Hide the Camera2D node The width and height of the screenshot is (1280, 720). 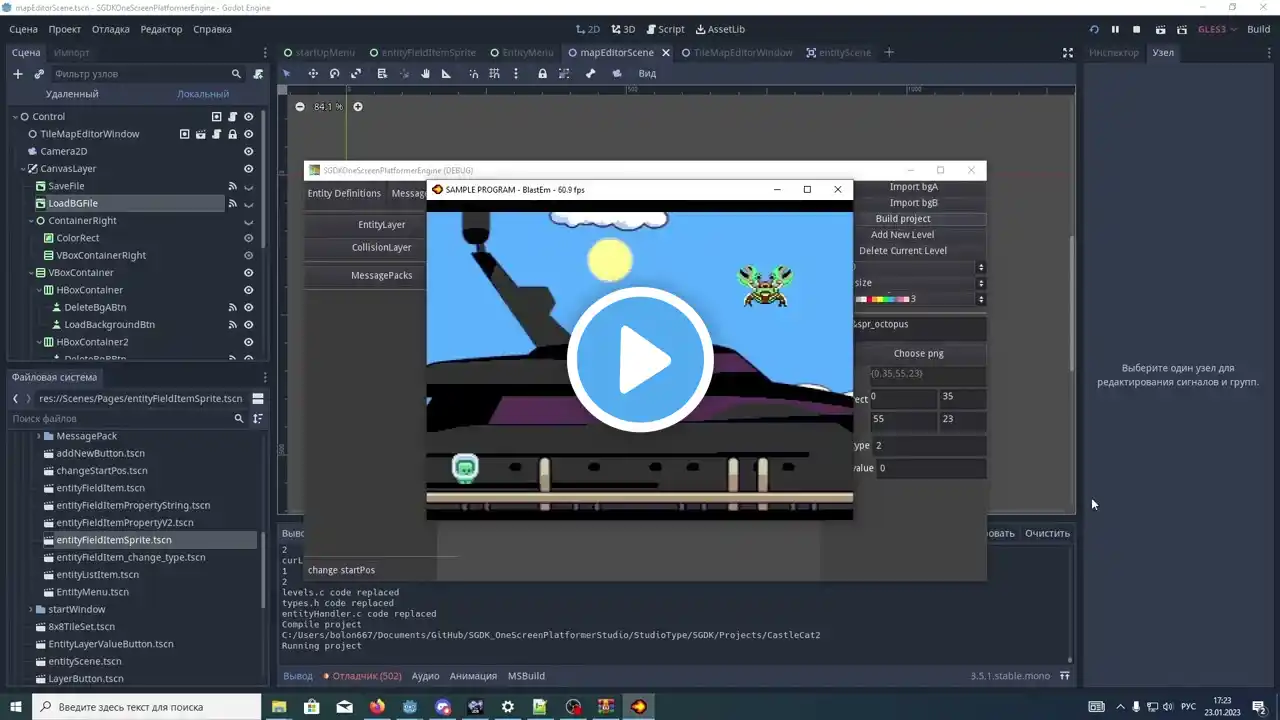tap(249, 152)
